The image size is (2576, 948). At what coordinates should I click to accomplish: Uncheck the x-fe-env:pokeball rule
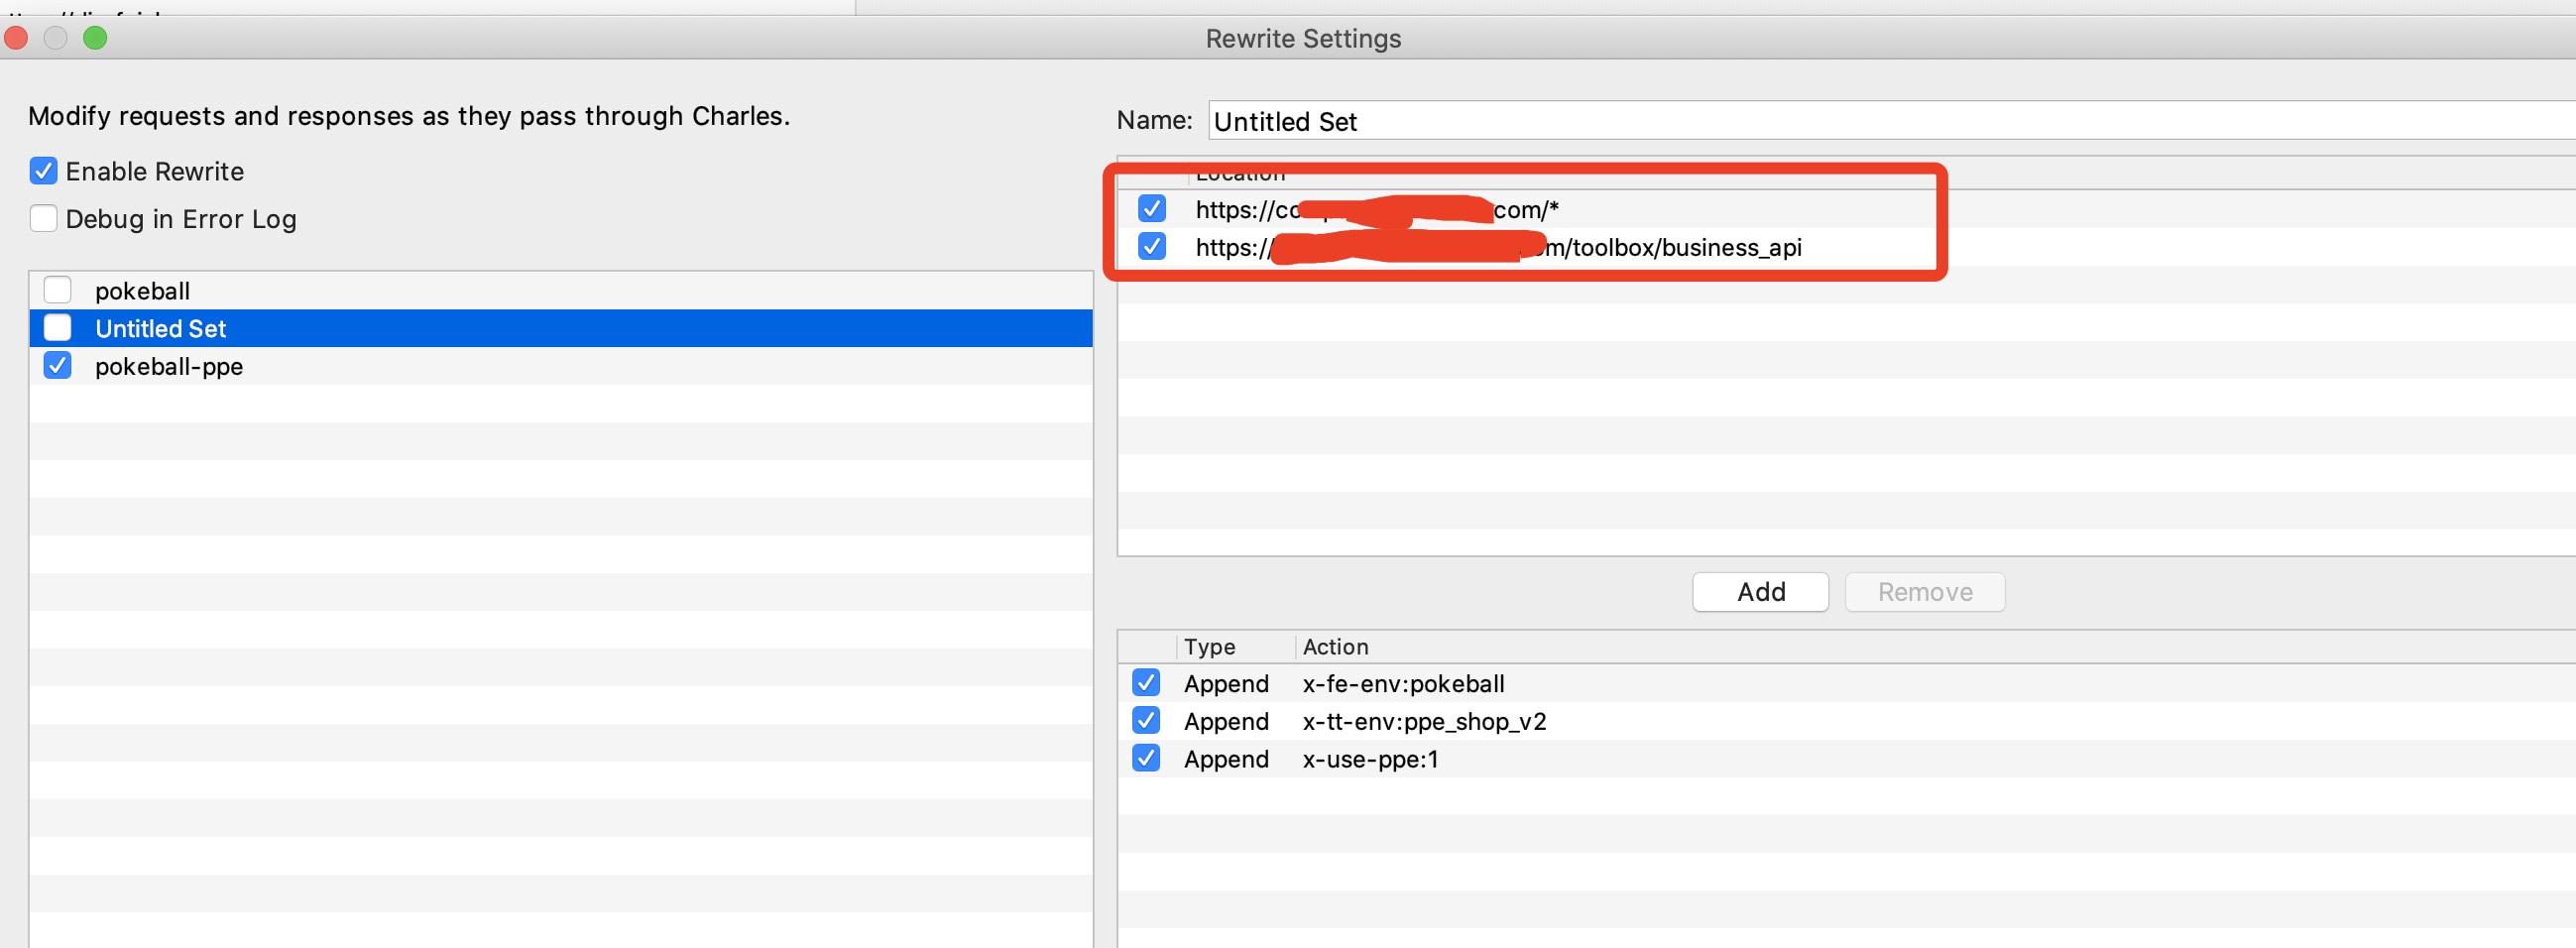pyautogui.click(x=1146, y=683)
